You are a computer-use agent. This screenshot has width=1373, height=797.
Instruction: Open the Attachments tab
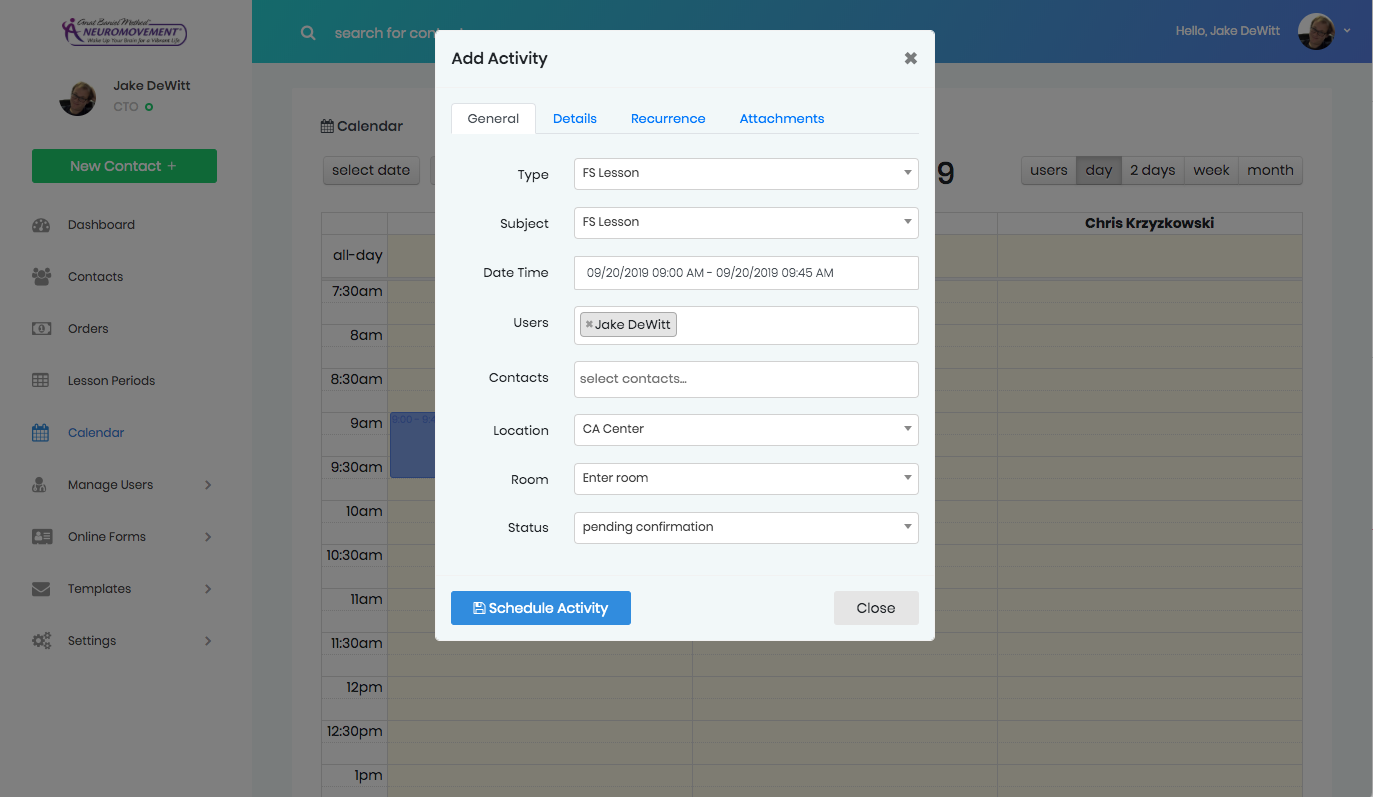[x=781, y=118]
